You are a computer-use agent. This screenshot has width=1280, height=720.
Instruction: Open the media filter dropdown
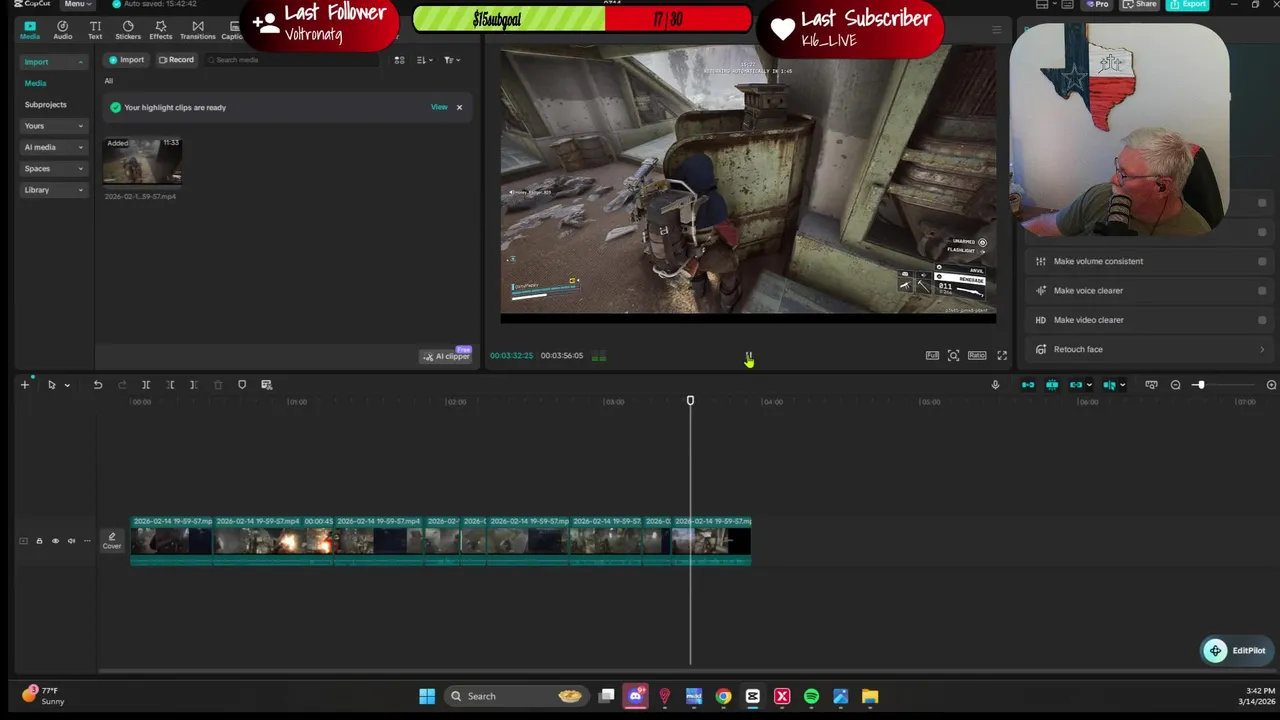click(x=451, y=60)
